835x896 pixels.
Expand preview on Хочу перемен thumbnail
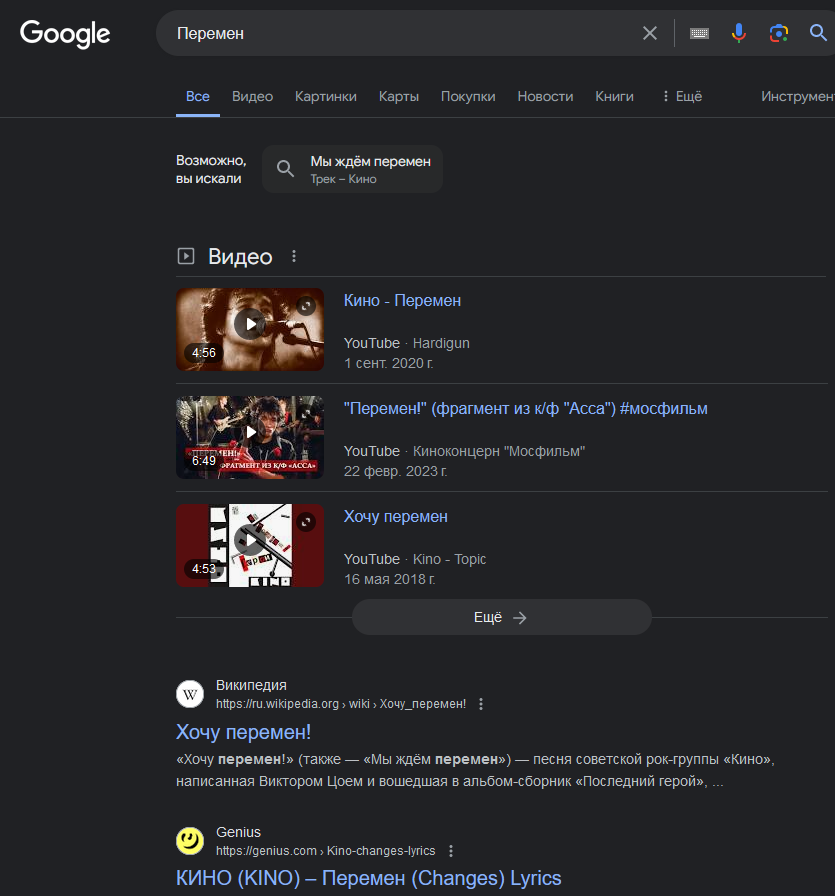point(306,522)
